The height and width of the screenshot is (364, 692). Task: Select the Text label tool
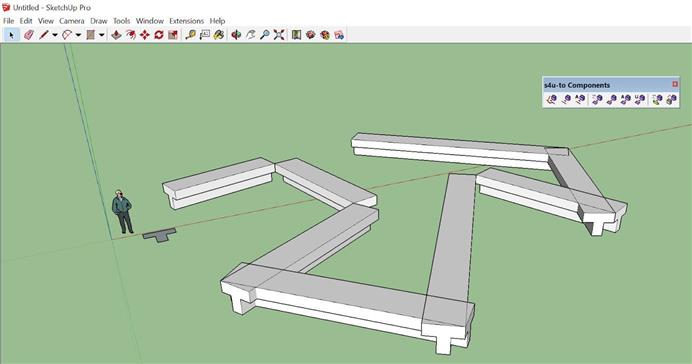204,35
